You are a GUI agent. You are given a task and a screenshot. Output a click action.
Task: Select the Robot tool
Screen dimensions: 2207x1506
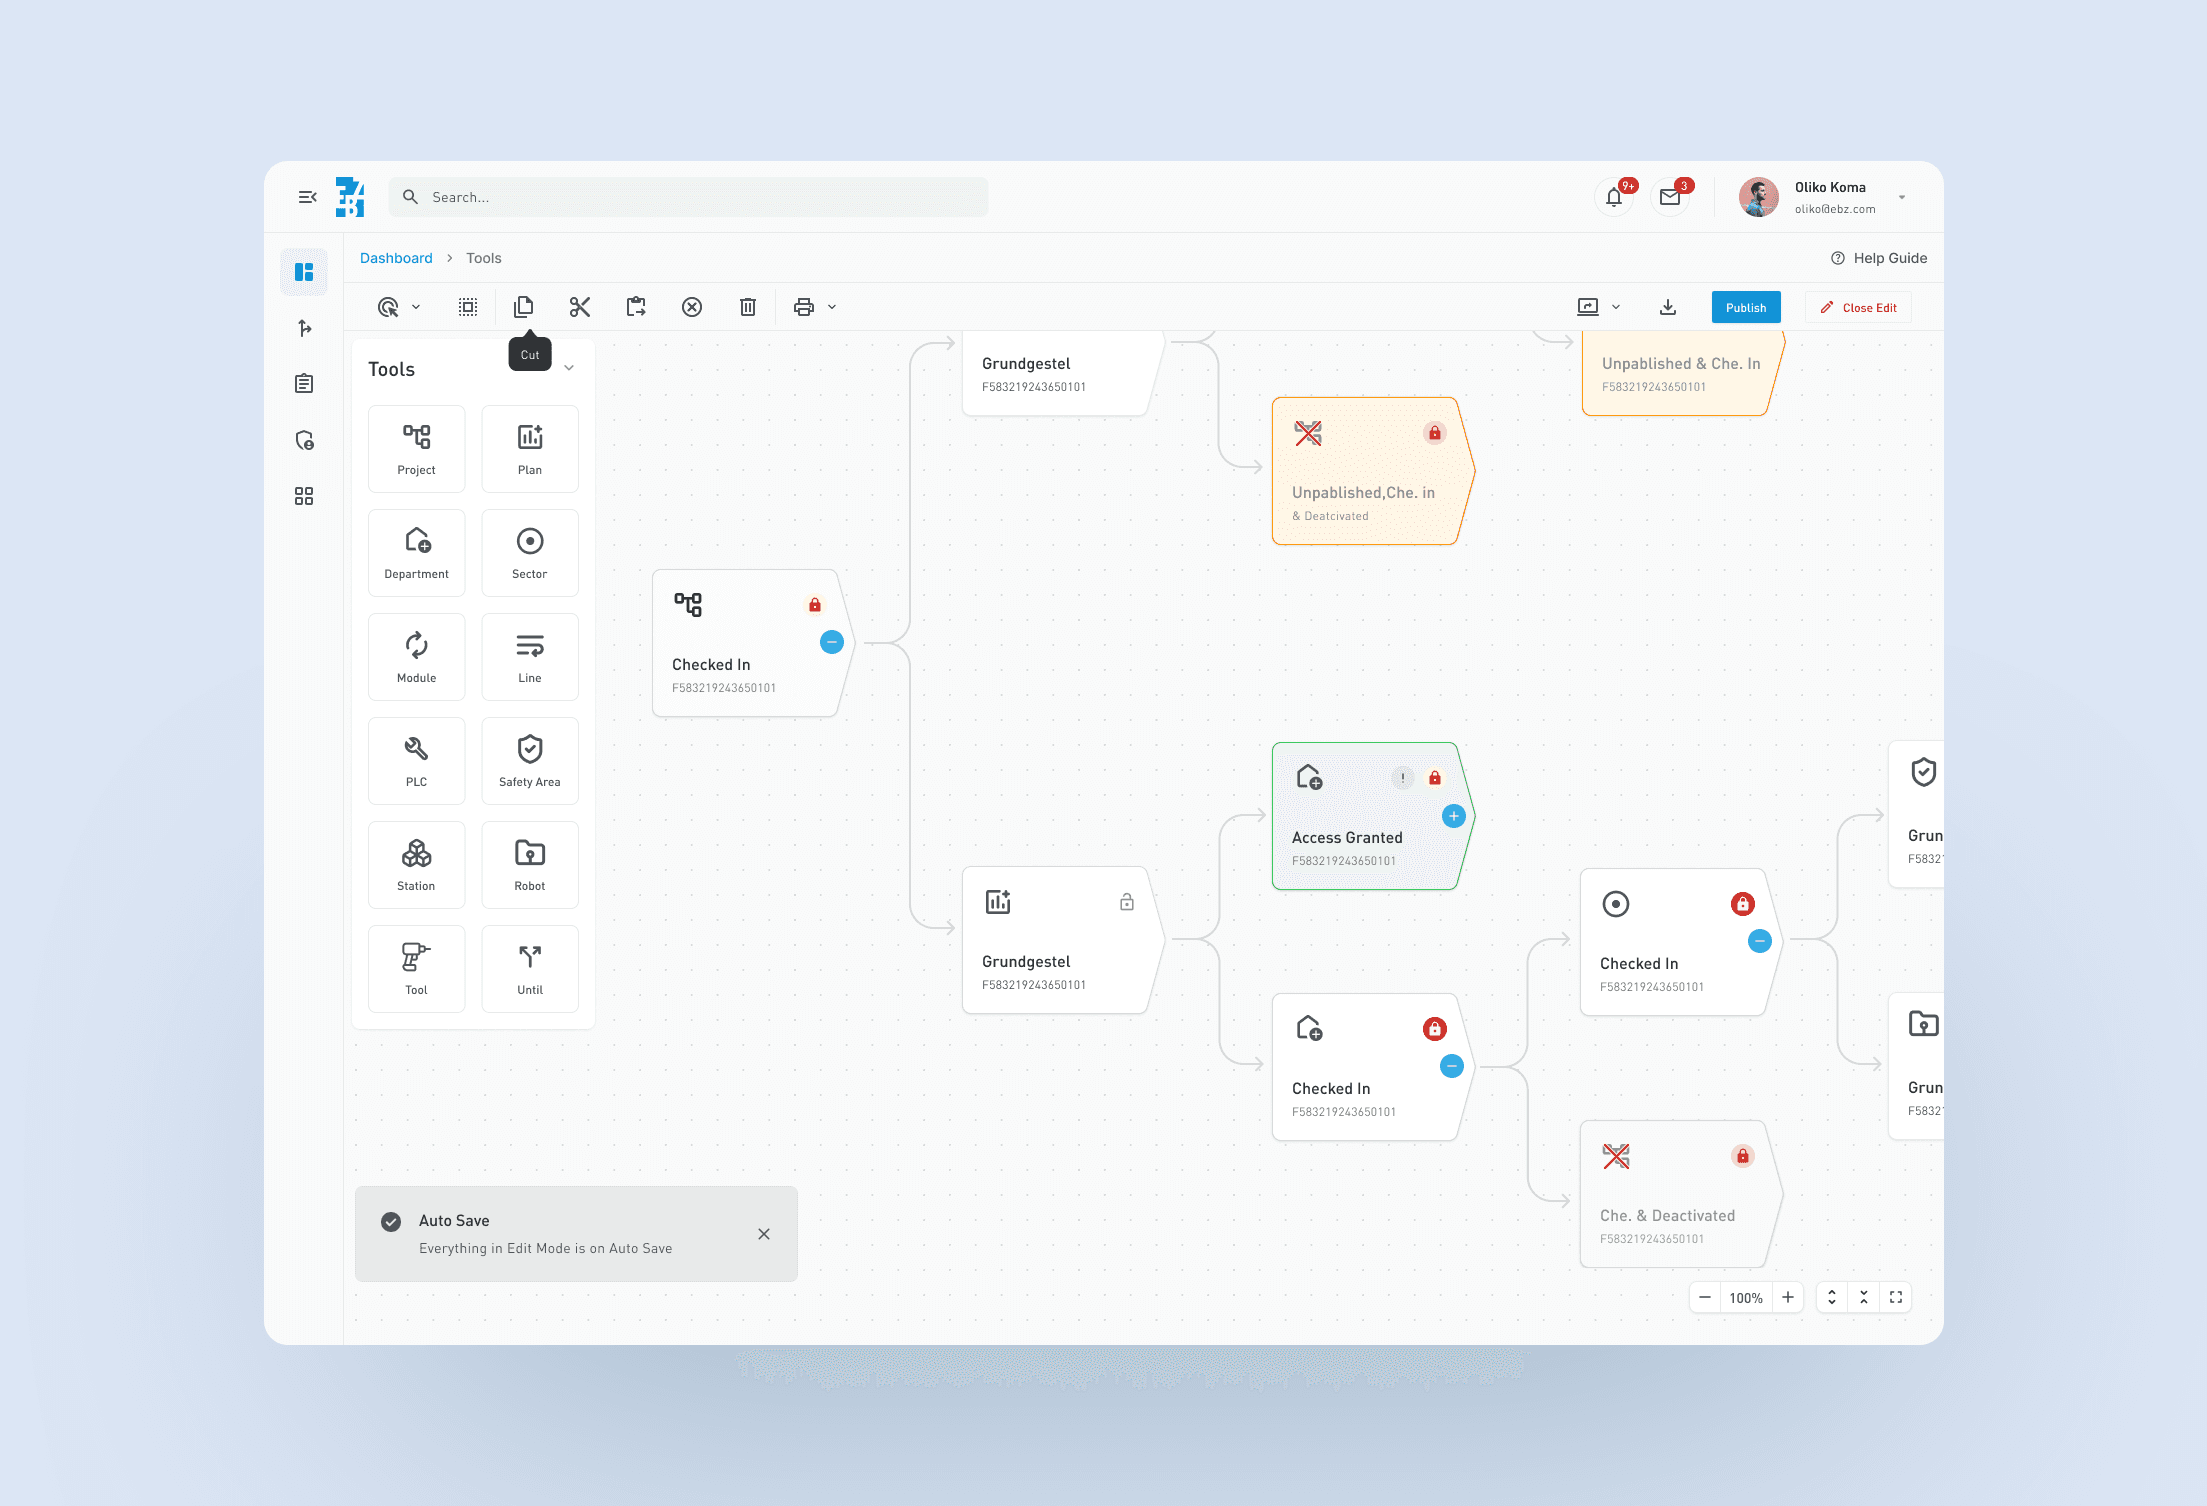point(530,865)
